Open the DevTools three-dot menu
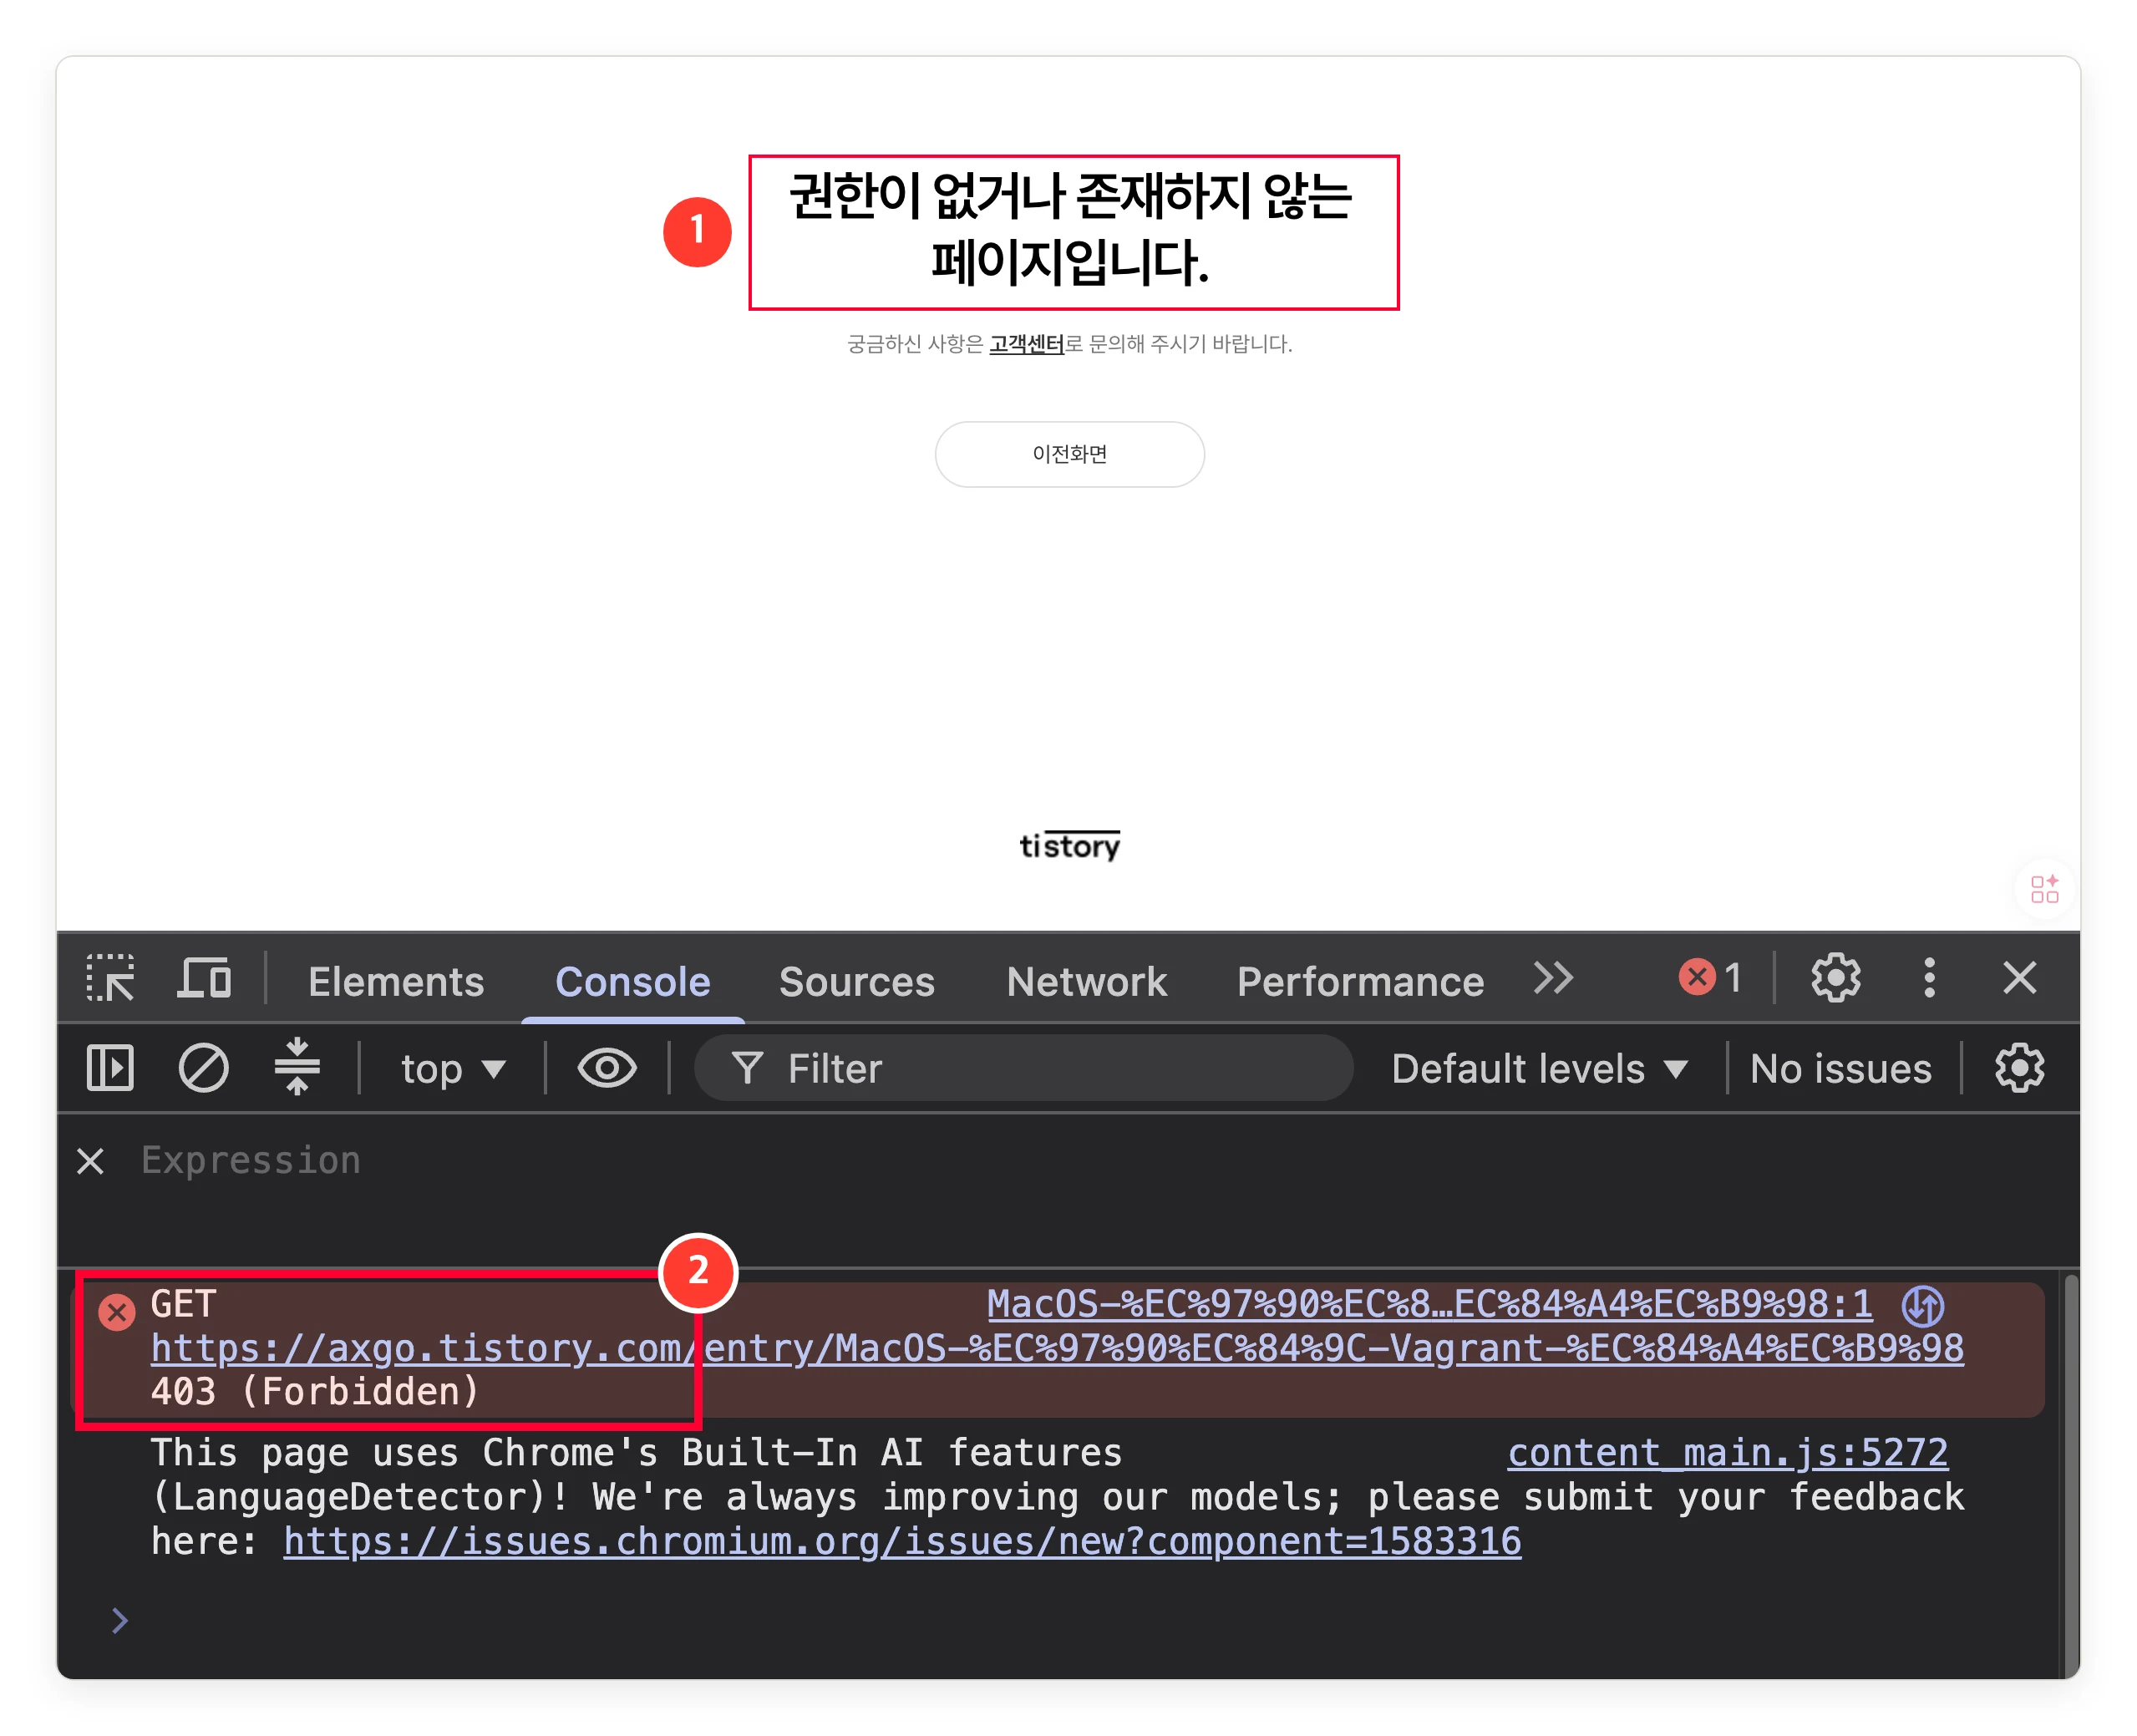2137x1736 pixels. pyautogui.click(x=1929, y=977)
